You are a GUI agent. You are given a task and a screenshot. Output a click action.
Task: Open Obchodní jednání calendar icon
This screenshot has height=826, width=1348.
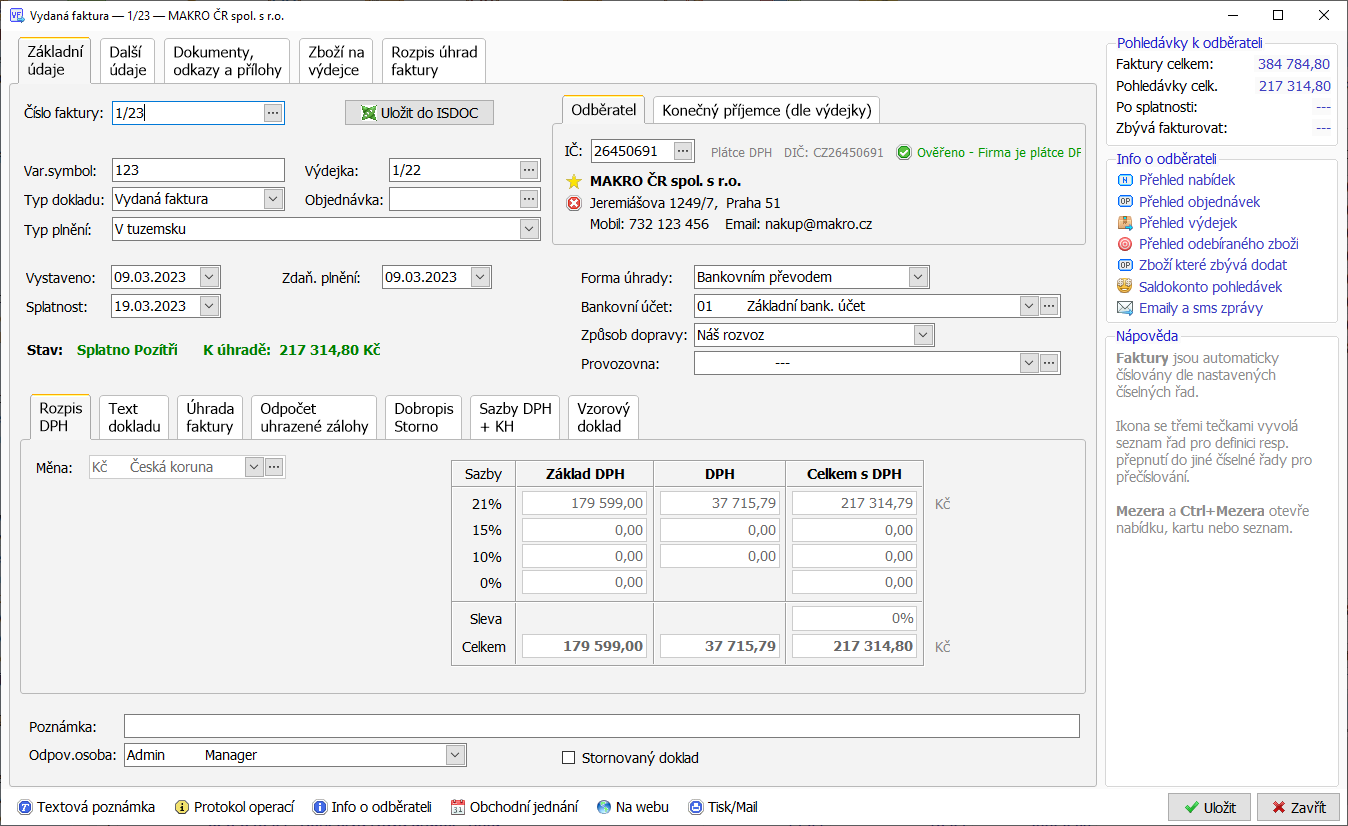pos(459,807)
